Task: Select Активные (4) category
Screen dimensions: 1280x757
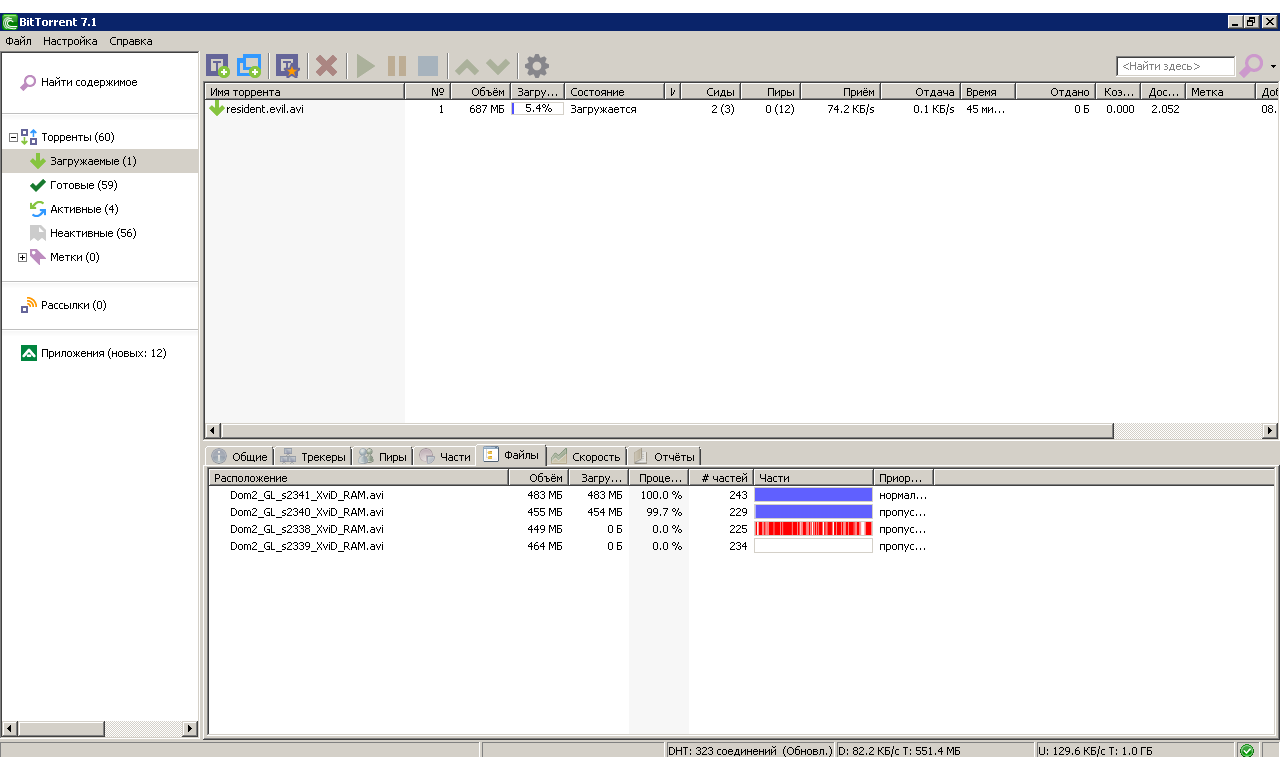Action: click(x=84, y=209)
